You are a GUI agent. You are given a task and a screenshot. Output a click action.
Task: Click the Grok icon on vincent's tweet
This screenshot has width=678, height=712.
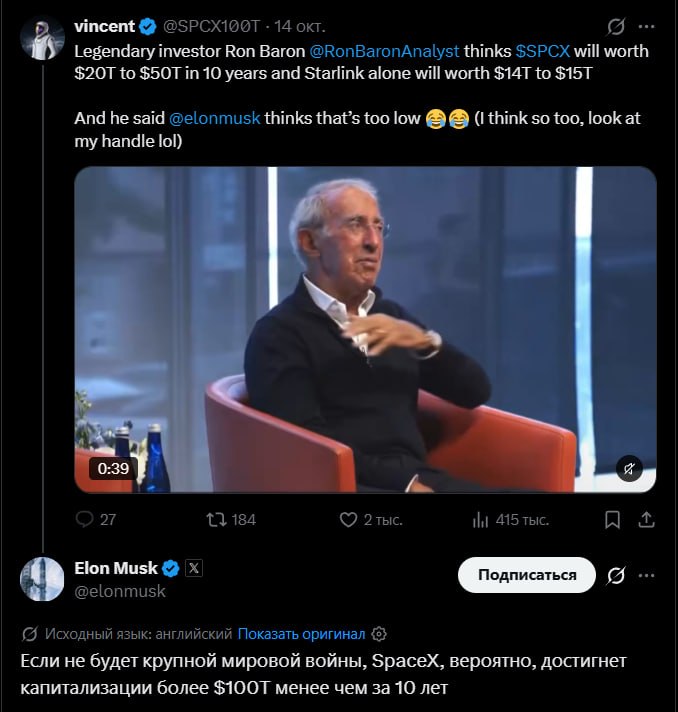pyautogui.click(x=616, y=26)
